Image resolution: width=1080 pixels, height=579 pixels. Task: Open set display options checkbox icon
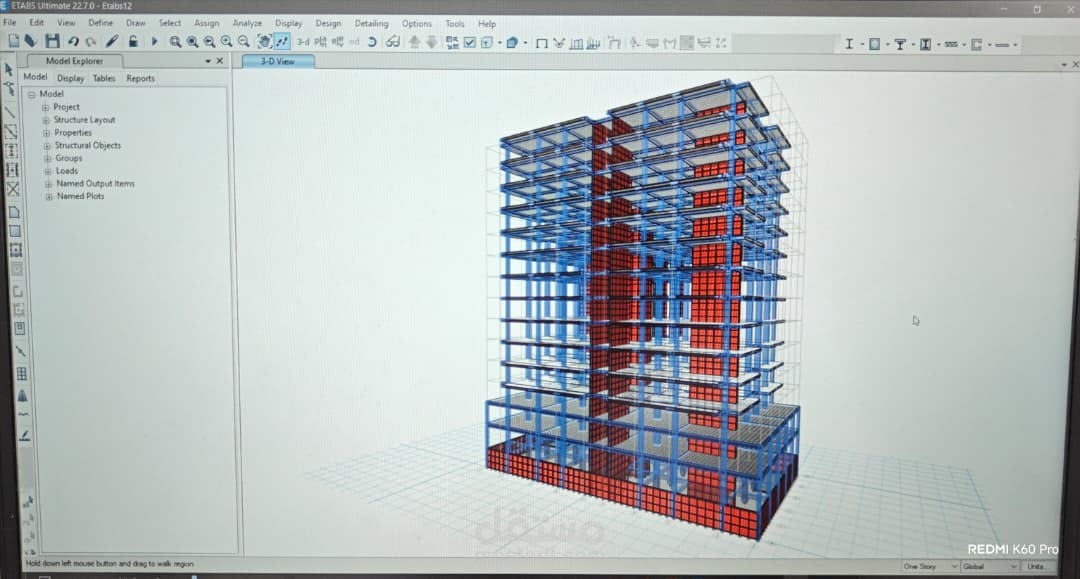[470, 43]
